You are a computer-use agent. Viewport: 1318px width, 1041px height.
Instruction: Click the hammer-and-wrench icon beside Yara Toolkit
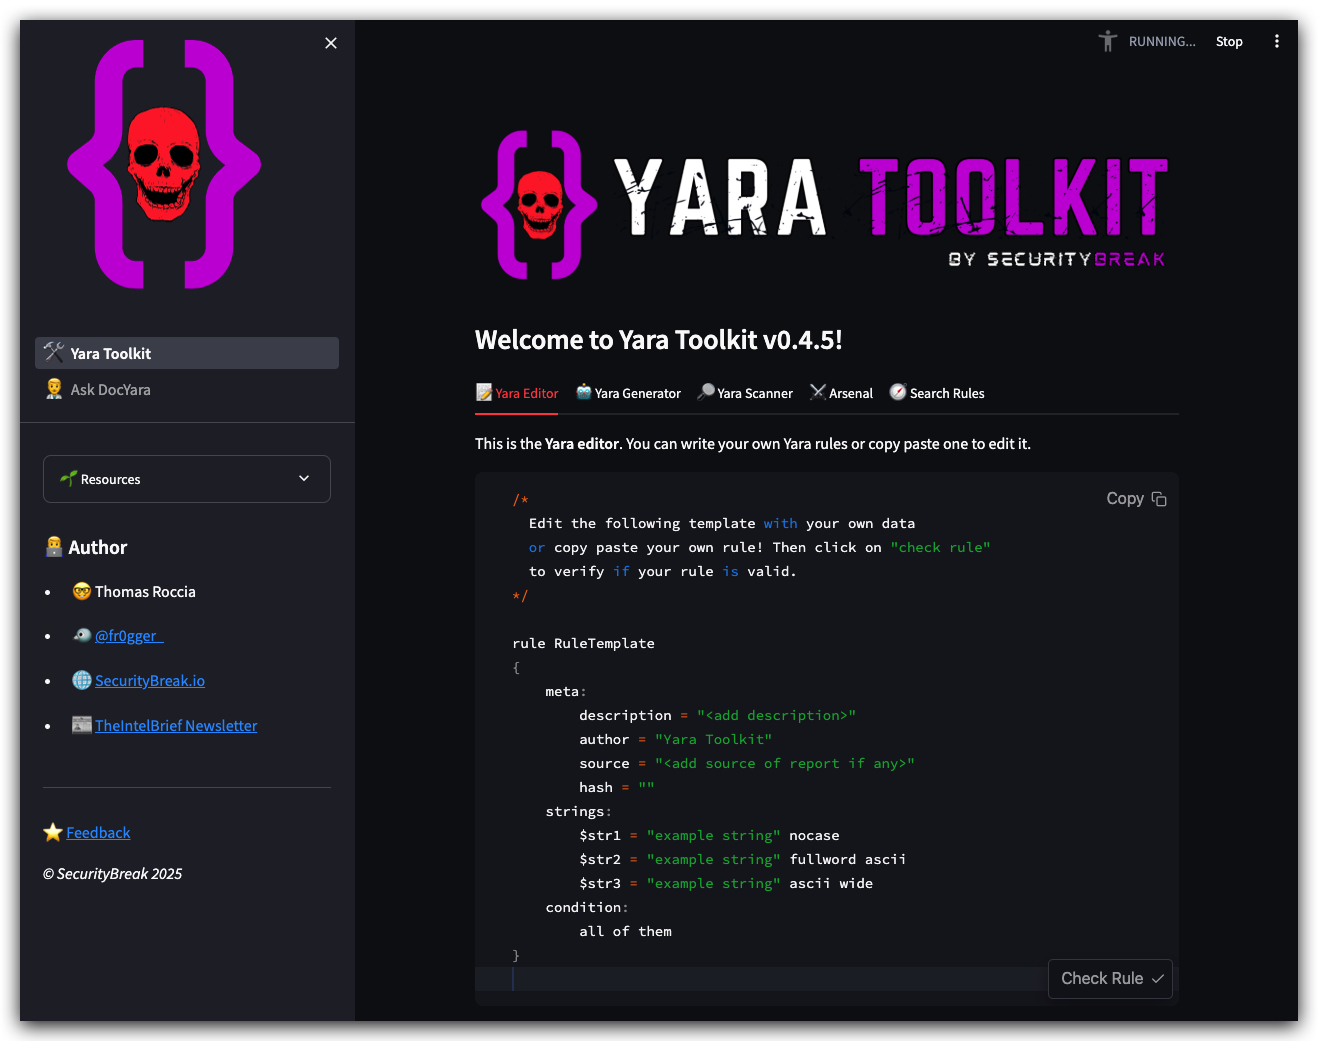coord(54,352)
